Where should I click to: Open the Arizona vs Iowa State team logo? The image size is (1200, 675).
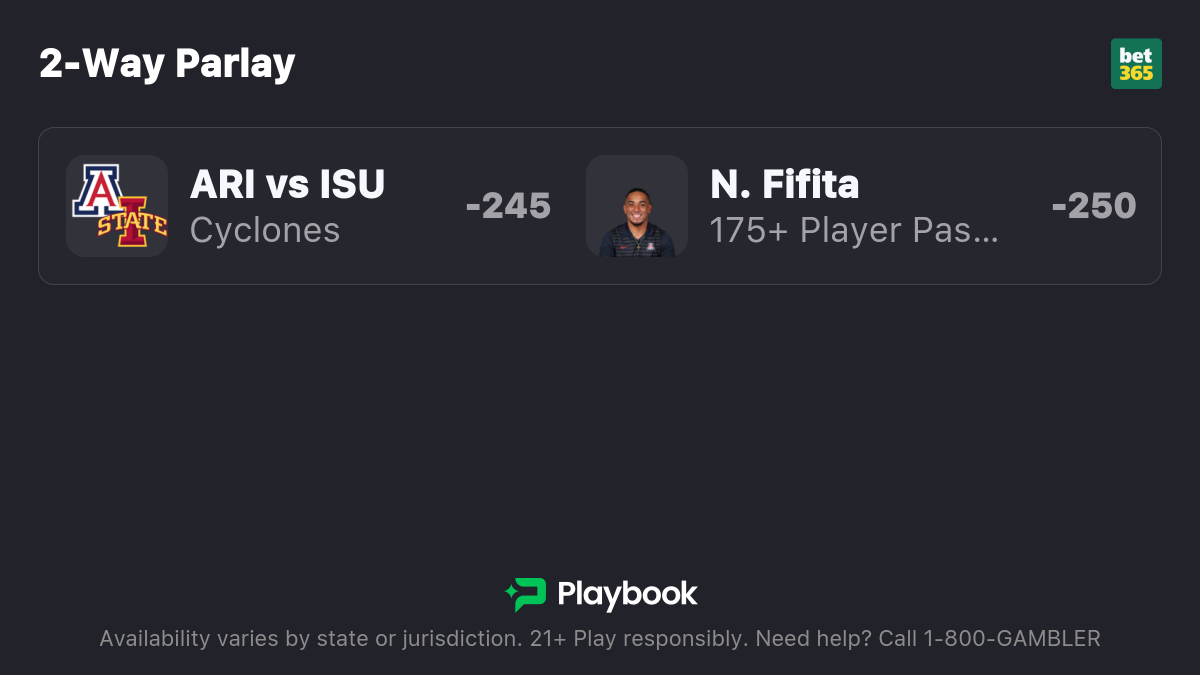pyautogui.click(x=117, y=206)
